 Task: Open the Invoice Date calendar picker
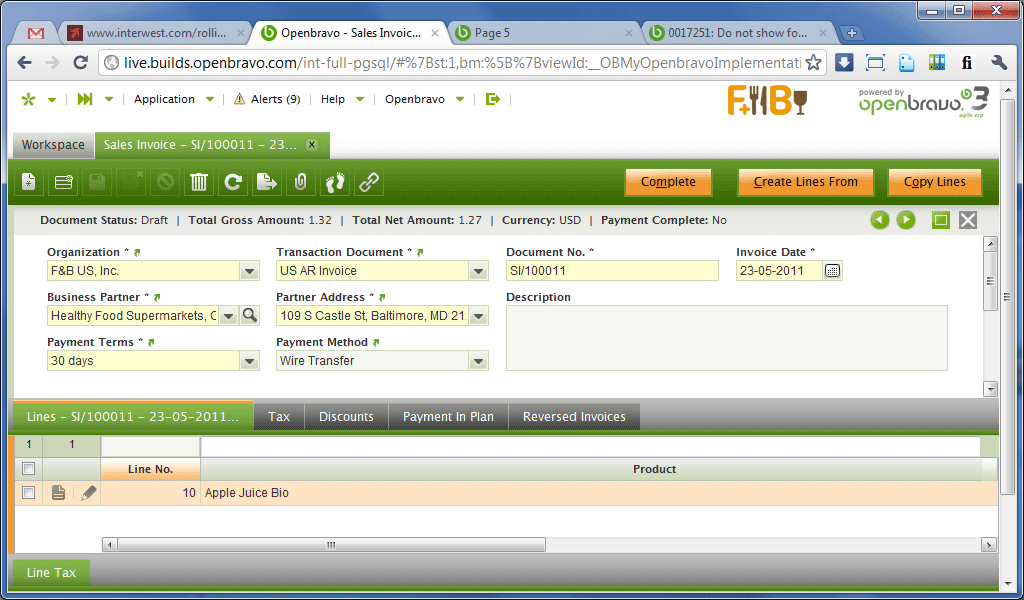(832, 271)
